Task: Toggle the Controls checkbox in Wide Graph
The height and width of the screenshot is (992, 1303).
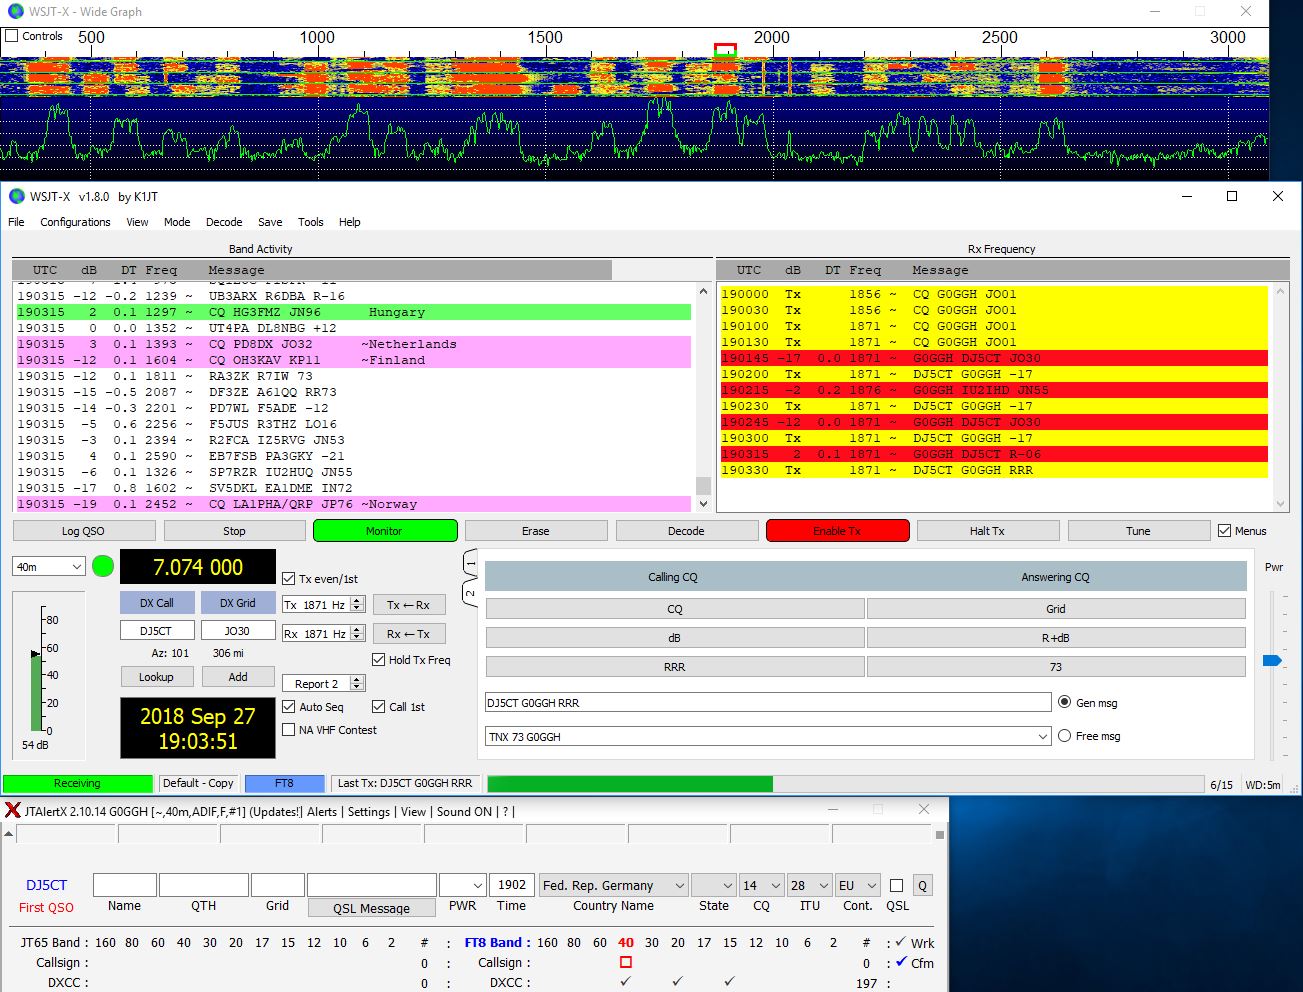Action: pyautogui.click(x=12, y=36)
